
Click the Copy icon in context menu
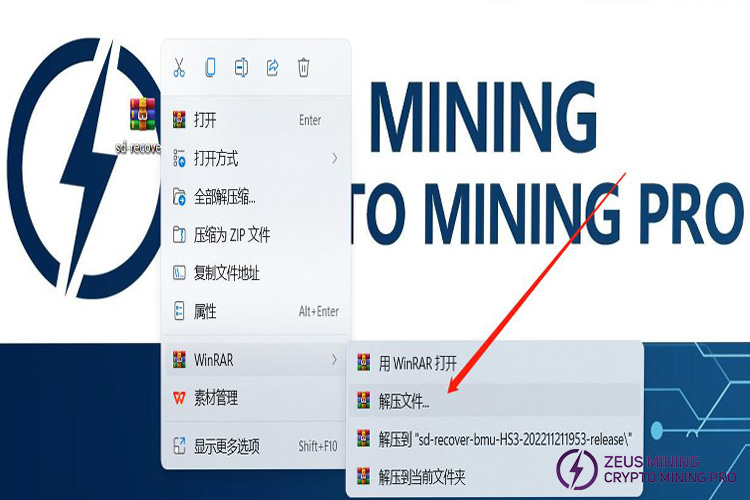[x=210, y=68]
